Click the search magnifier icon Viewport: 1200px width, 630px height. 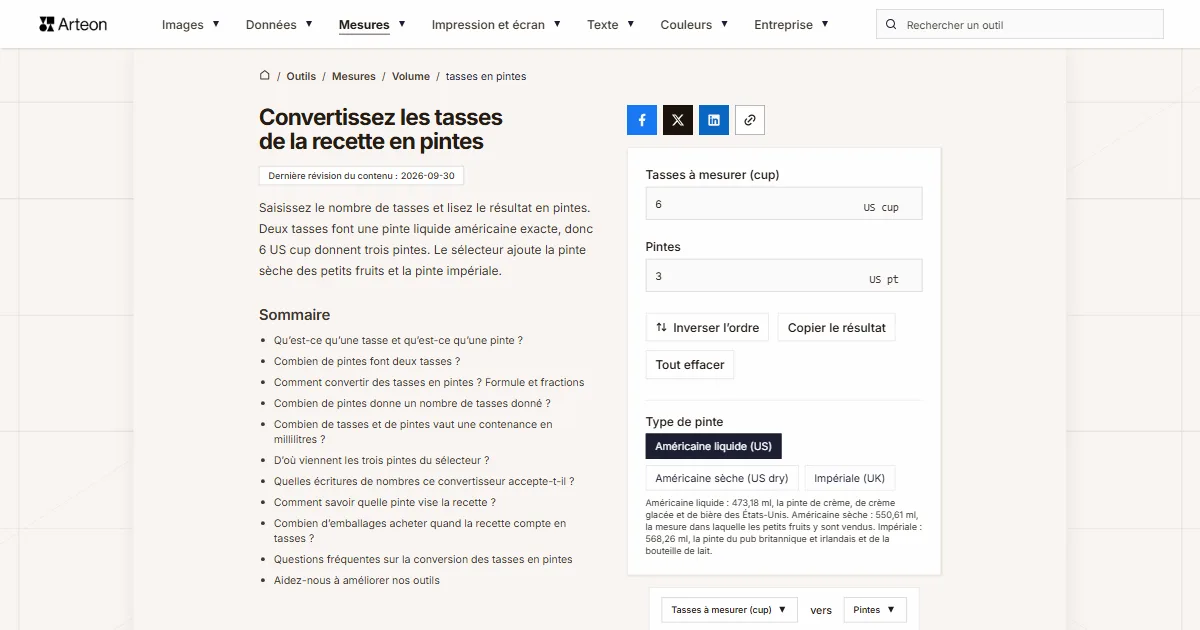click(x=892, y=25)
